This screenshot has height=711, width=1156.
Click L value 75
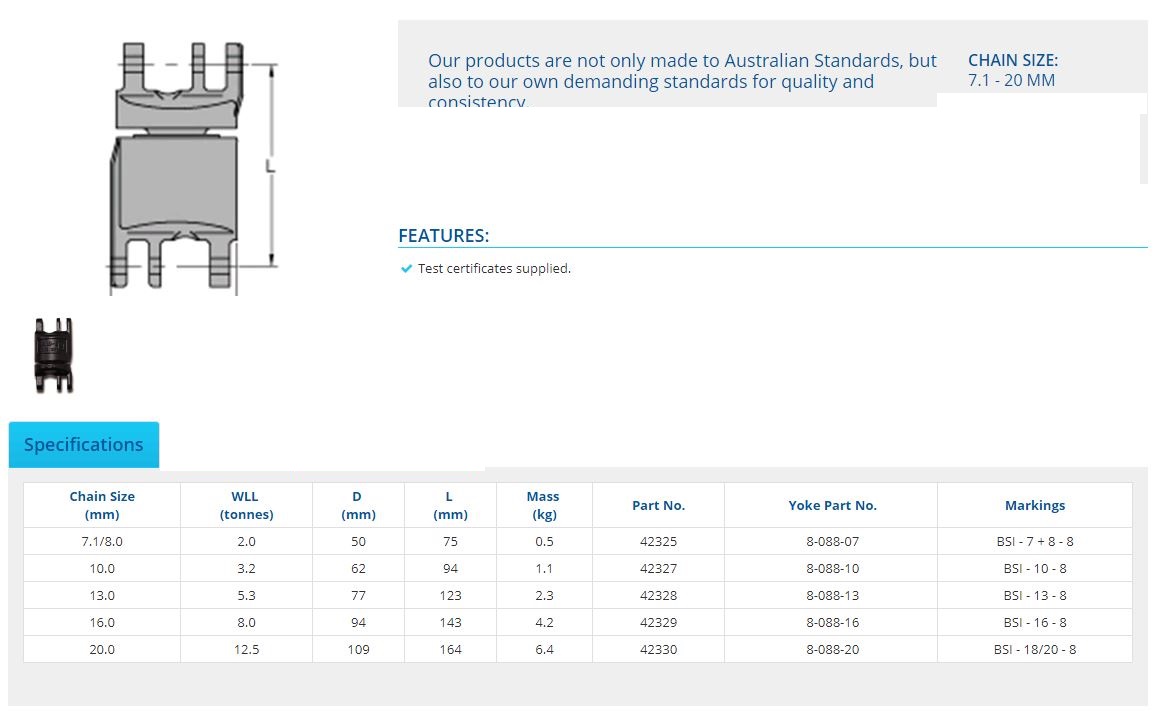point(450,541)
